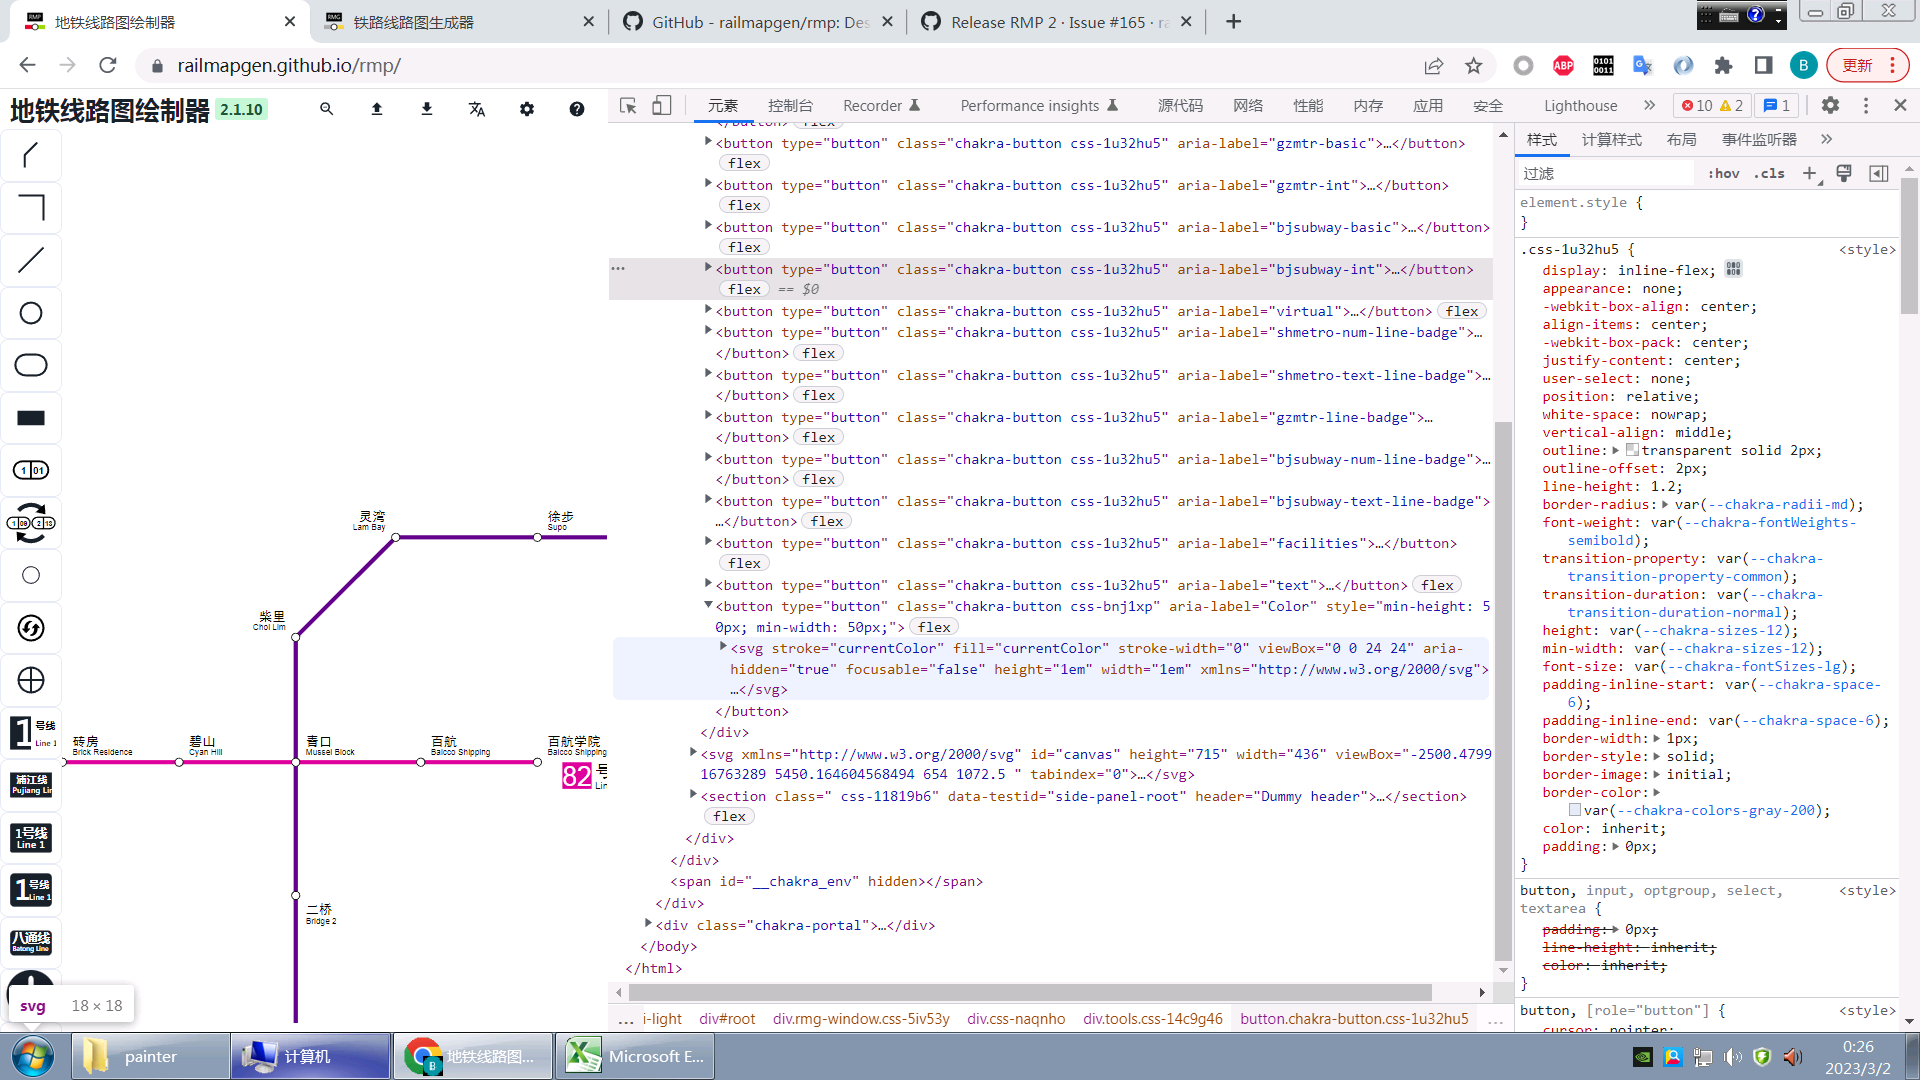The width and height of the screenshot is (1920, 1080).
Task: Select the 1|01 numbered station tool
Action: 31,470
